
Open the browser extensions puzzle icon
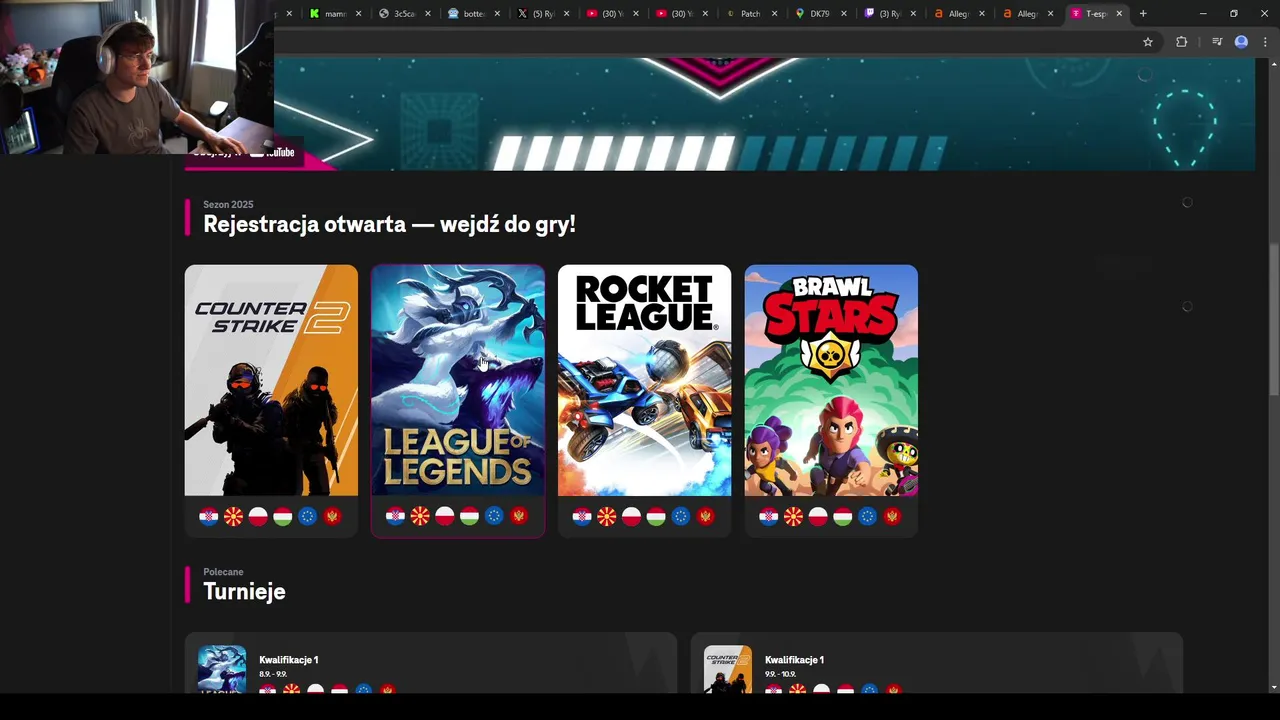(1181, 42)
